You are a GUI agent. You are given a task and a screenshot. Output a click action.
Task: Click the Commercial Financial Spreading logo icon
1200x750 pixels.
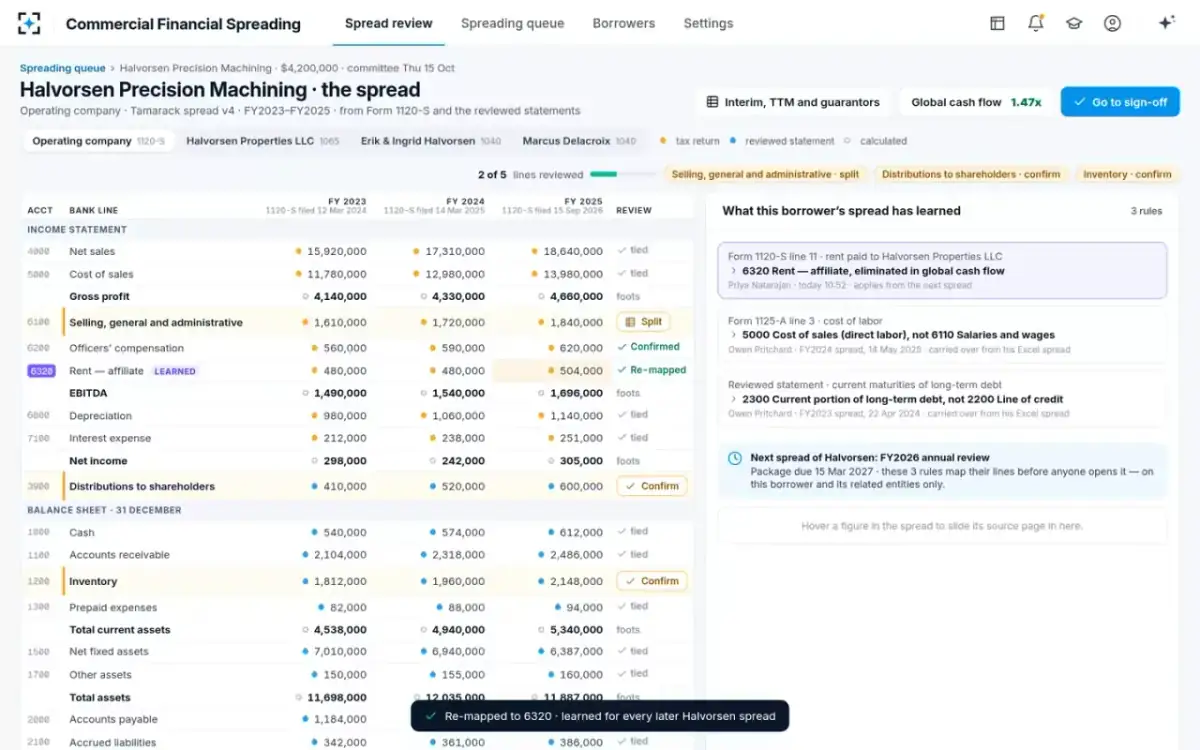tap(30, 23)
